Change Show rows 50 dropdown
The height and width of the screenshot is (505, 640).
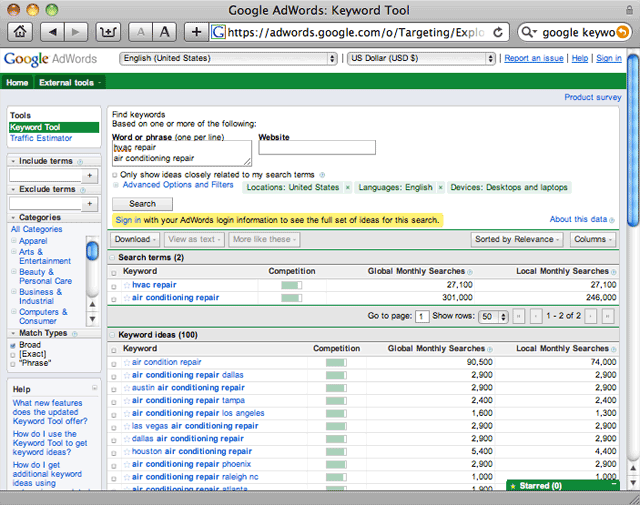[493, 316]
